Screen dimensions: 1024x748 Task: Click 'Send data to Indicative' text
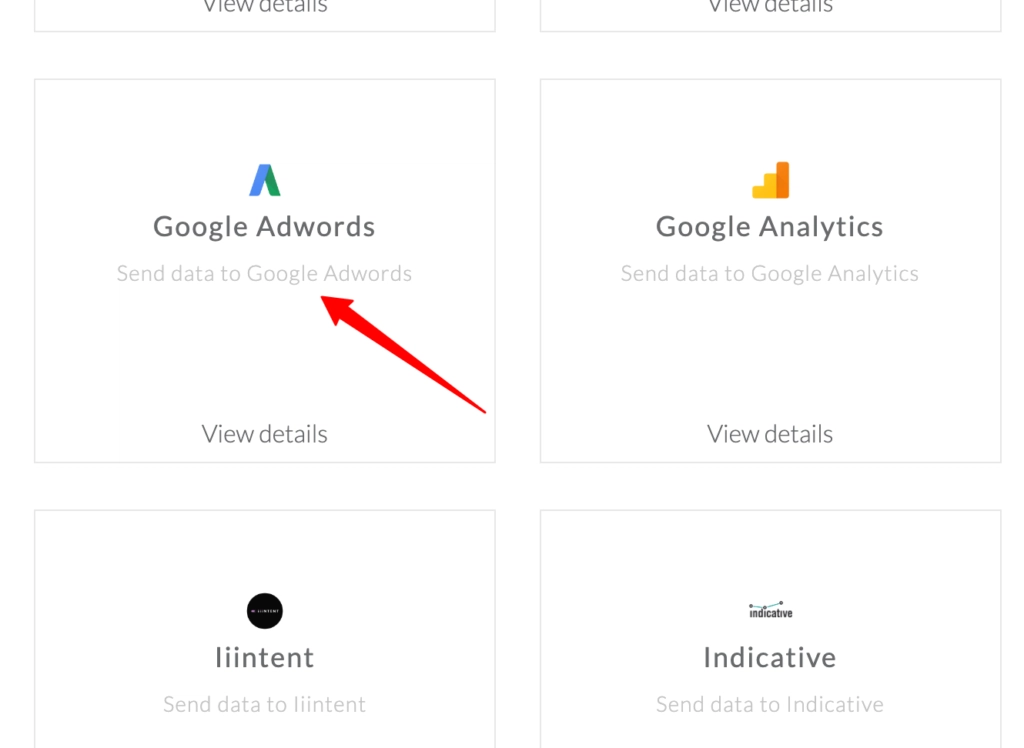pyautogui.click(x=769, y=704)
